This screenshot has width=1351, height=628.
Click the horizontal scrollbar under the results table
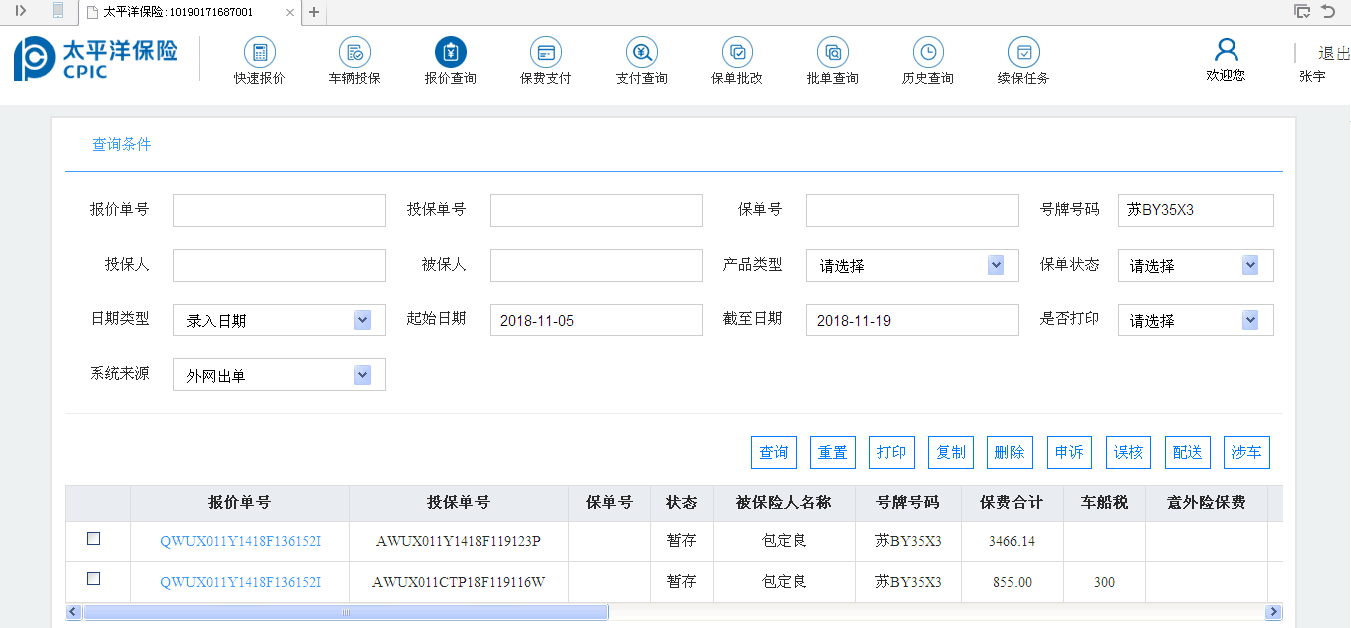pos(345,612)
